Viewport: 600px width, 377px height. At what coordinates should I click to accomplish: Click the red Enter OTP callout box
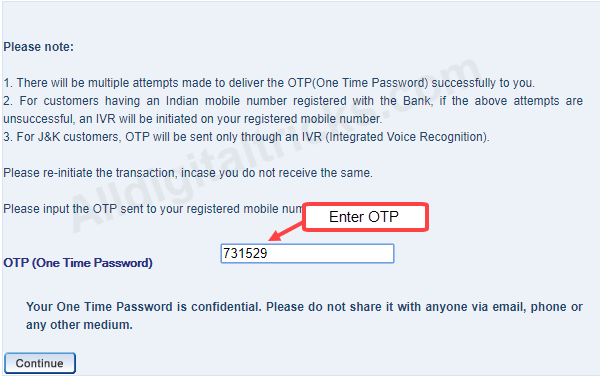[365, 217]
